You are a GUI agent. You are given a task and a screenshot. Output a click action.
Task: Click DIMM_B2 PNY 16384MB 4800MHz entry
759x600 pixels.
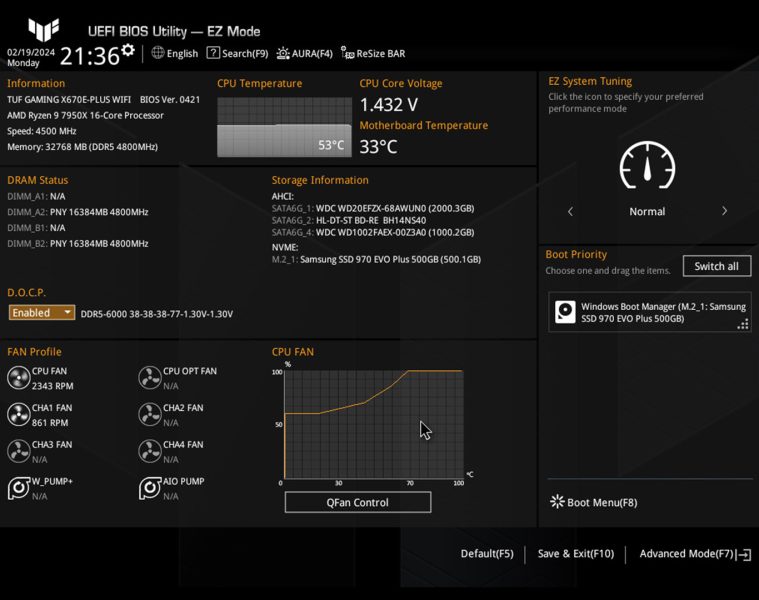[x=77, y=243]
